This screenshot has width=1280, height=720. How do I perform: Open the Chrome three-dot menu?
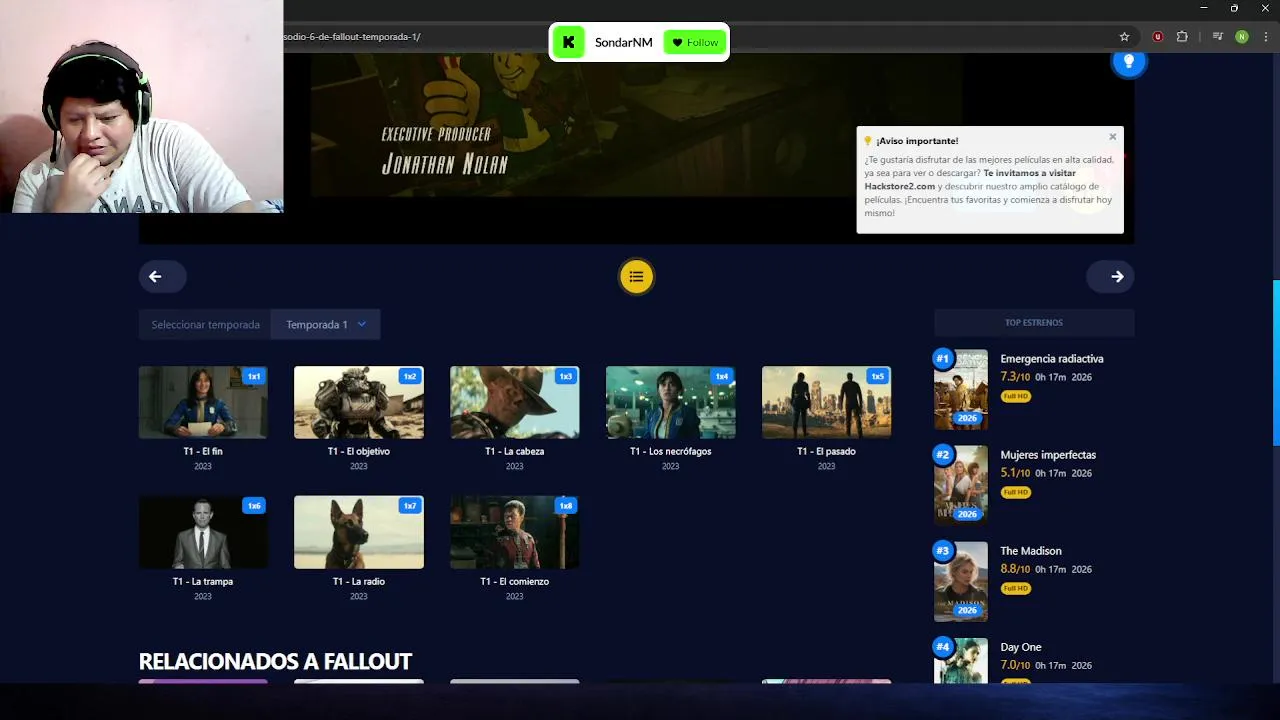click(x=1265, y=37)
